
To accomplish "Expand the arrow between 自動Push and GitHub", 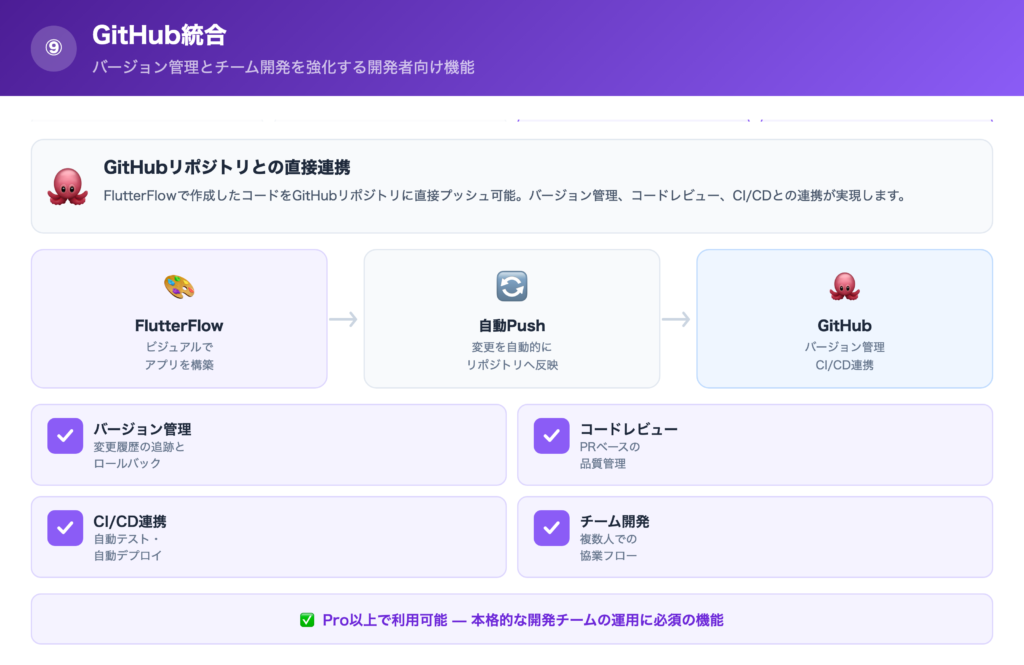I will coord(678,318).
